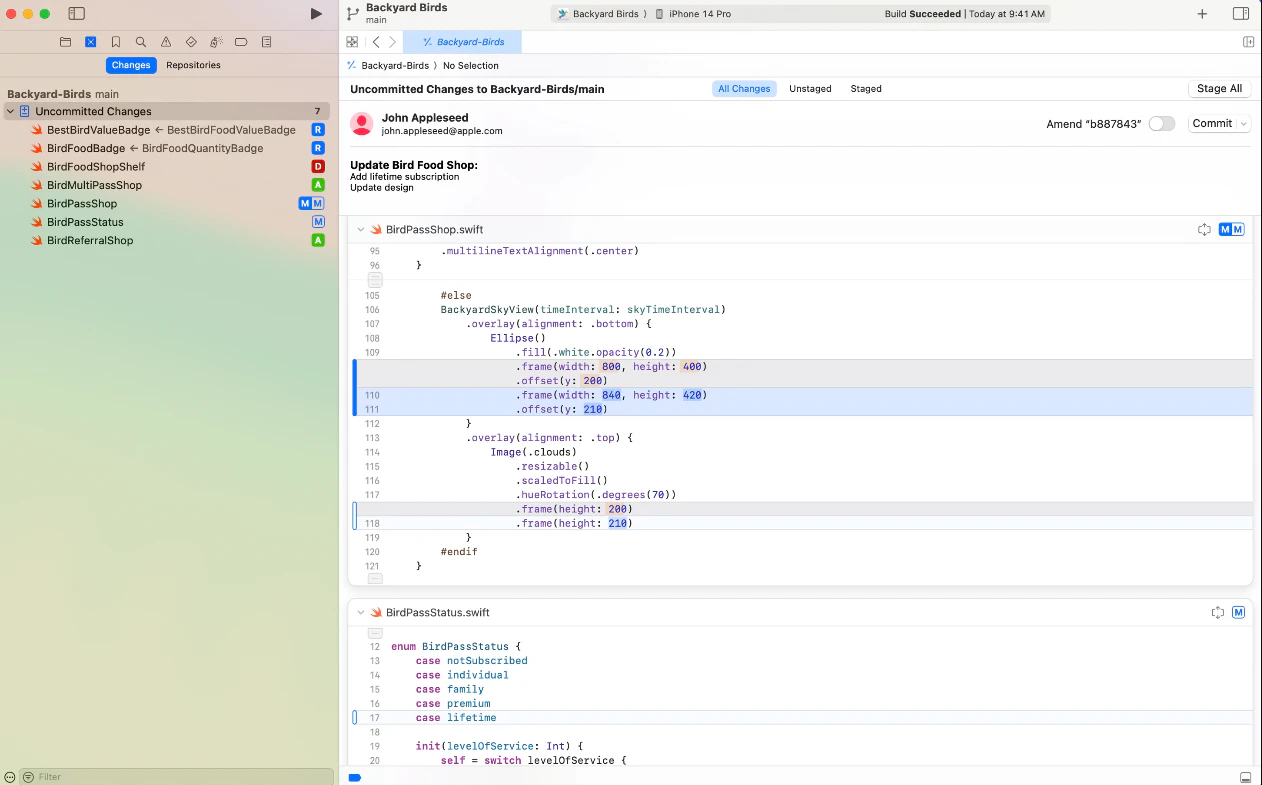Toggle the Amend b887843 switch
Image resolution: width=1262 pixels, height=785 pixels.
(1161, 124)
